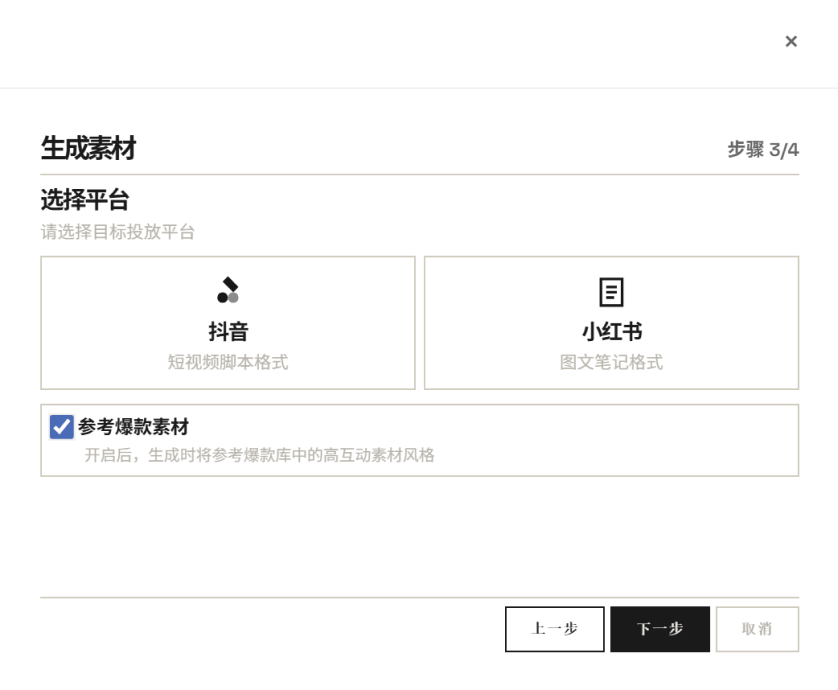Viewport: 838px width, 690px height.
Task: Click the 开启后，生成时将参考爆款库 description text
Action: click(x=259, y=455)
